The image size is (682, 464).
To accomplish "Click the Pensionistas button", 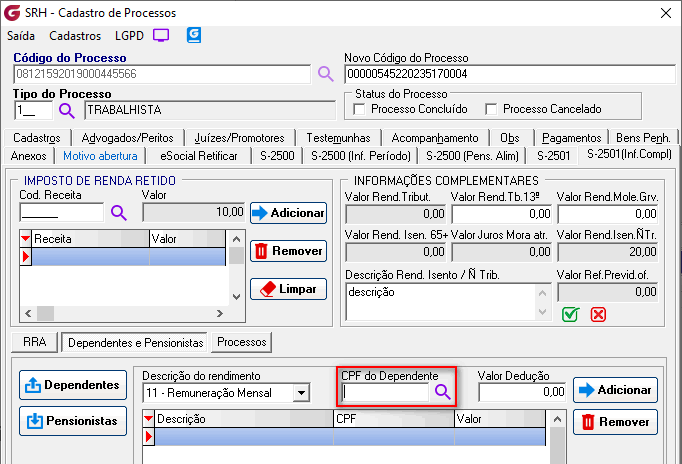I will click(73, 420).
